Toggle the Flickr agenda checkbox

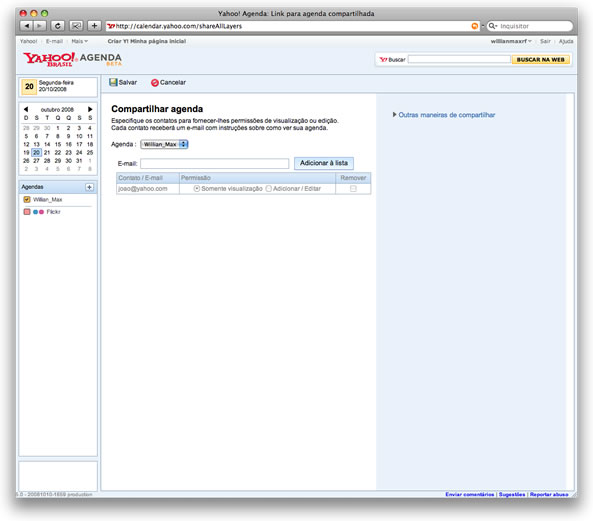click(27, 212)
